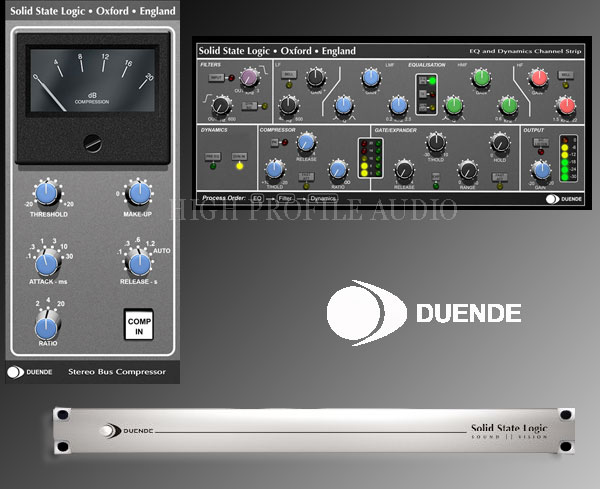Image resolution: width=600 pixels, height=489 pixels.
Task: Click the HMF frequency green knob
Action: pos(509,106)
